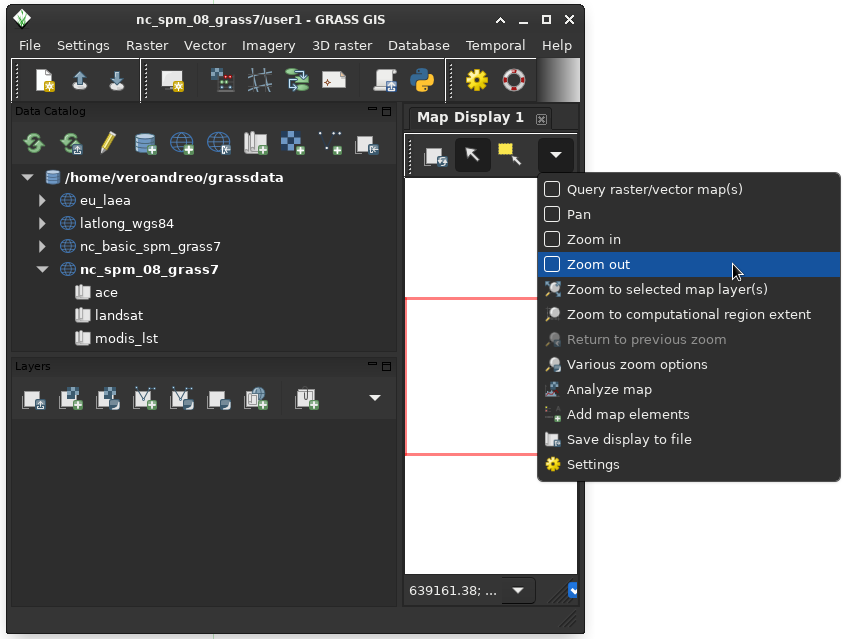The image size is (849, 639).
Task: Select Add map elements entry
Action: click(689, 414)
